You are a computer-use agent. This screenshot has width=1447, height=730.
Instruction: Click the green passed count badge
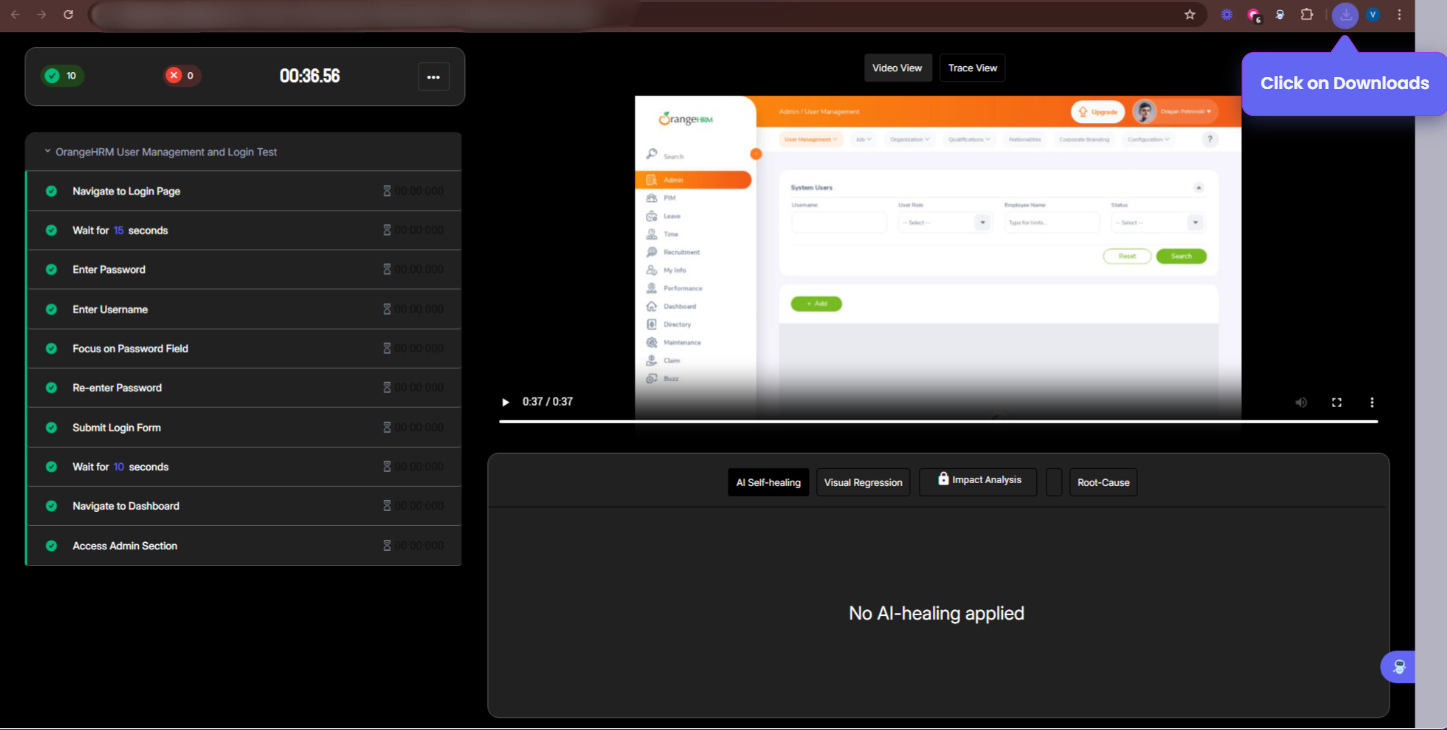point(62,76)
